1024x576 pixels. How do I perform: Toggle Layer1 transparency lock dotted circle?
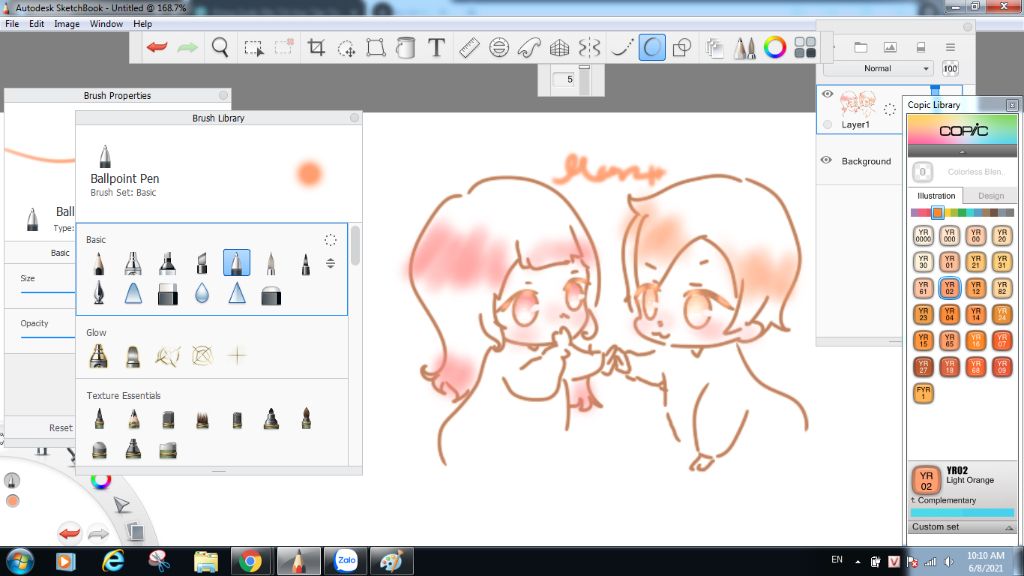889,110
